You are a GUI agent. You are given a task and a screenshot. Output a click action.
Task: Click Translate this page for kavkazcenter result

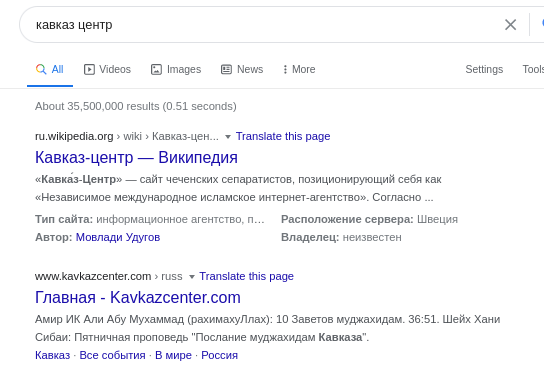click(246, 276)
